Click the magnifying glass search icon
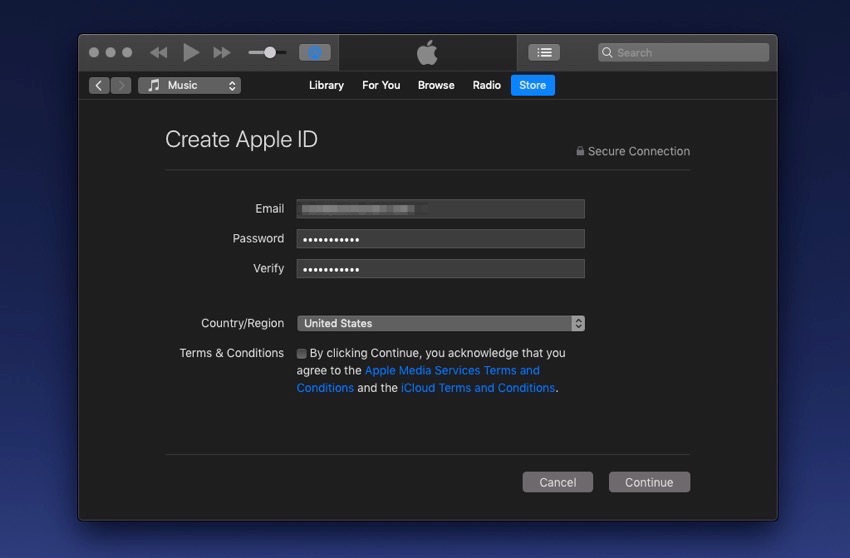850x558 pixels. pos(607,53)
